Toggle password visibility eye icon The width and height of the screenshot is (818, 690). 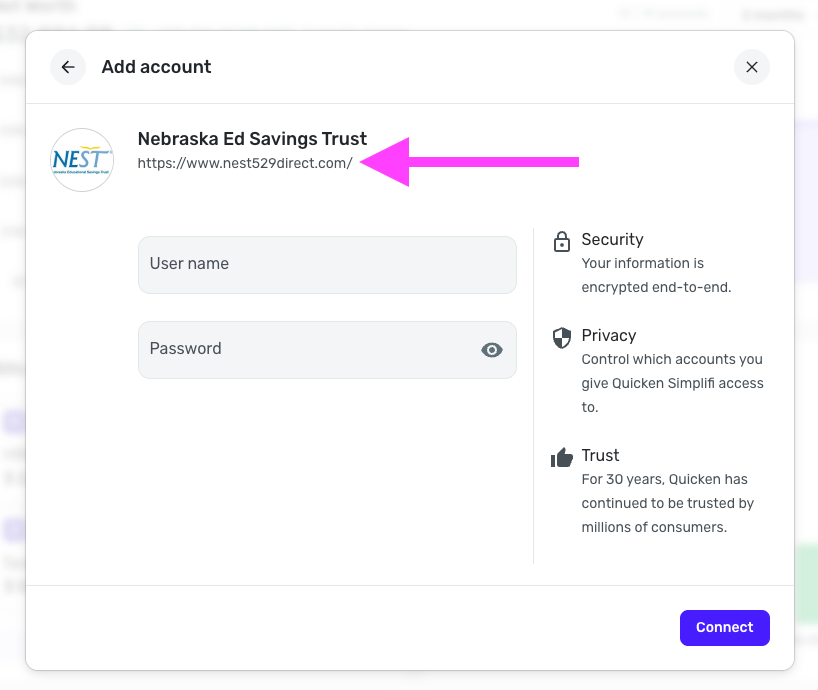(x=491, y=349)
